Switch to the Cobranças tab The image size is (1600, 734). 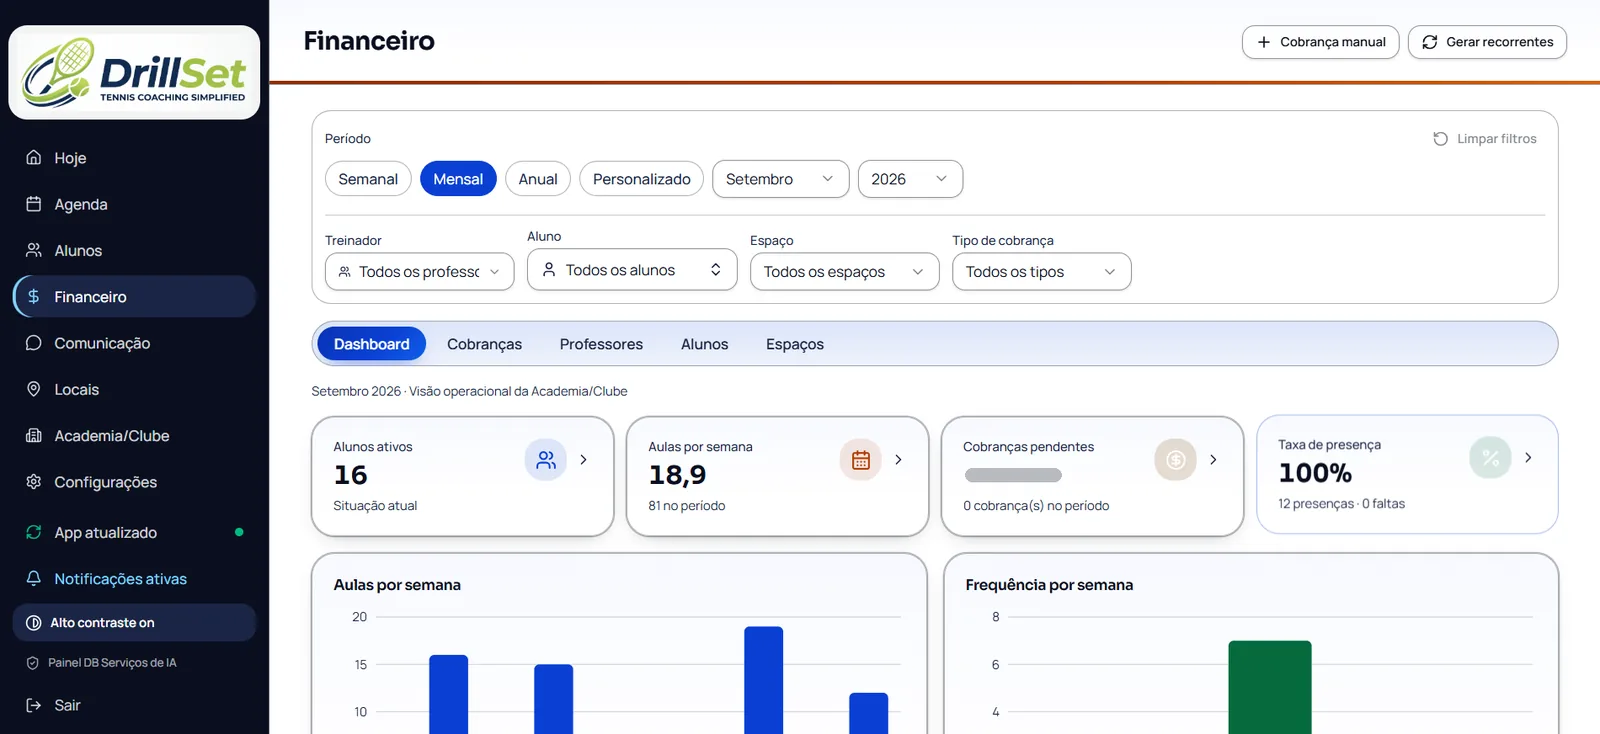(x=485, y=344)
